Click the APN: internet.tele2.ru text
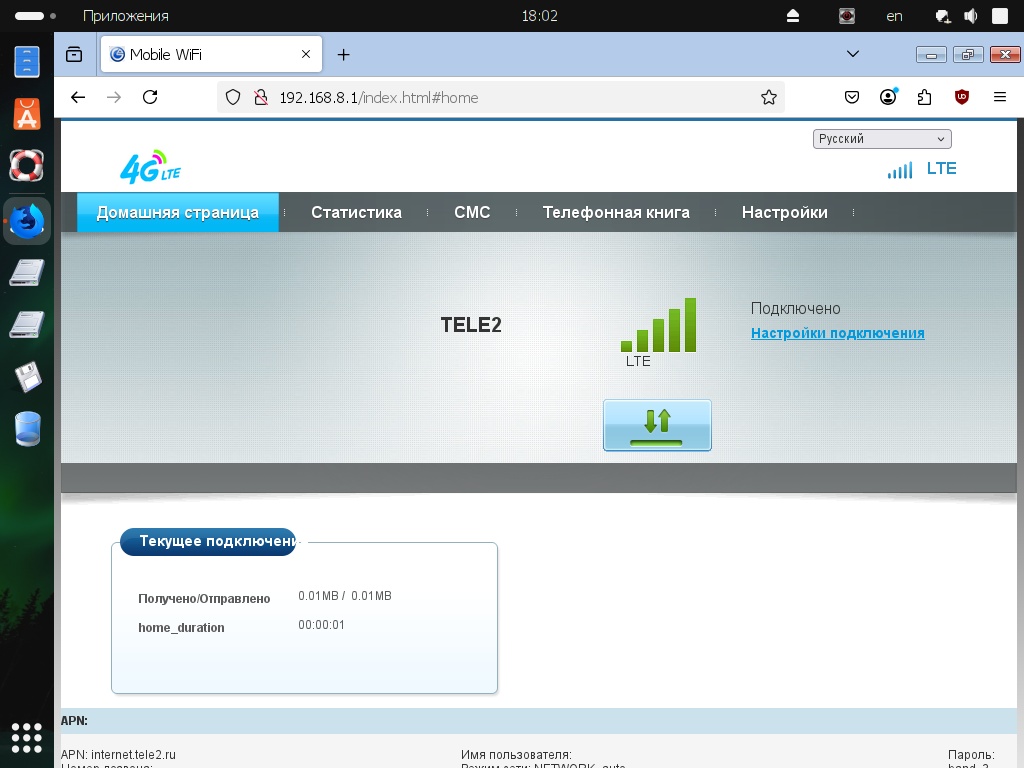 [x=118, y=755]
